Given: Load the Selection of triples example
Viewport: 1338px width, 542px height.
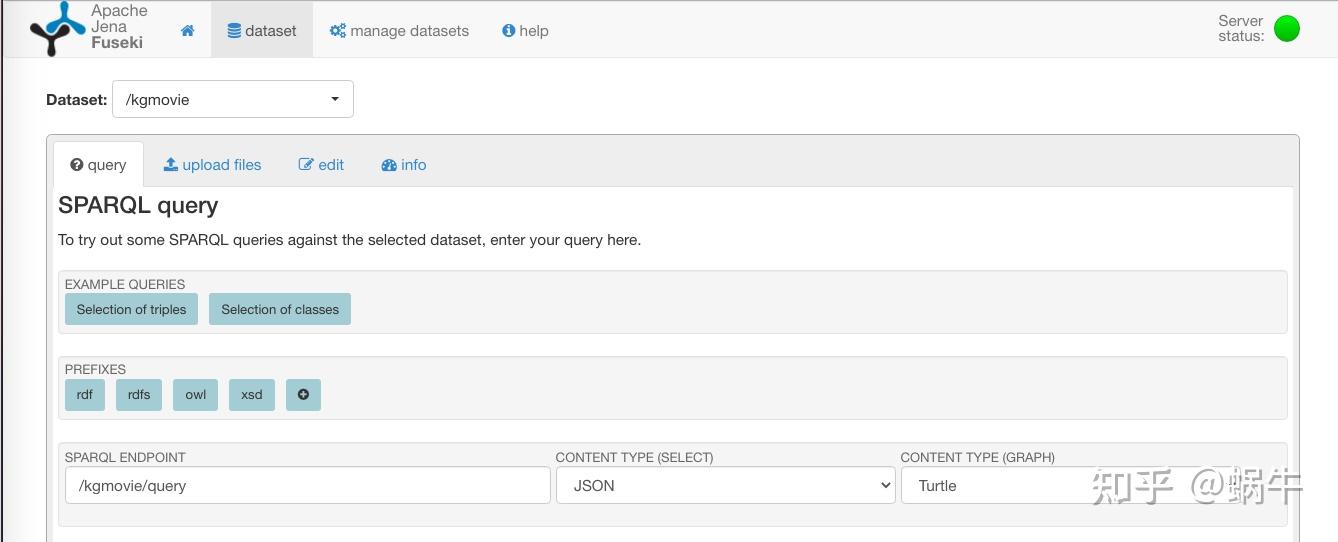Looking at the screenshot, I should (x=131, y=309).
